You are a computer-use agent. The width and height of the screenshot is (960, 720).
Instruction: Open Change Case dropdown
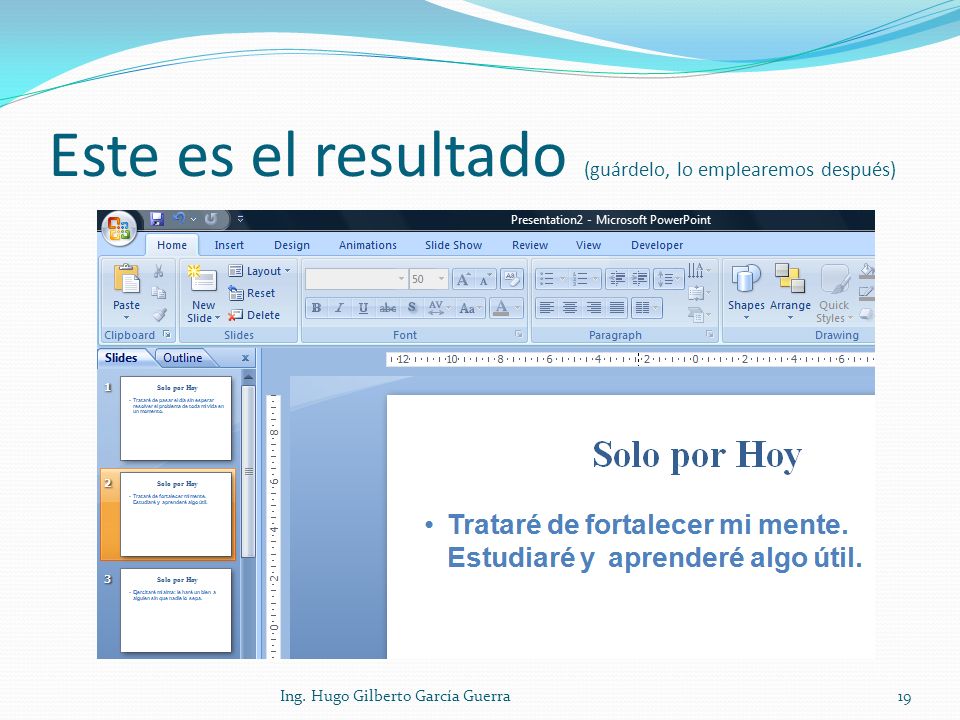coord(470,308)
